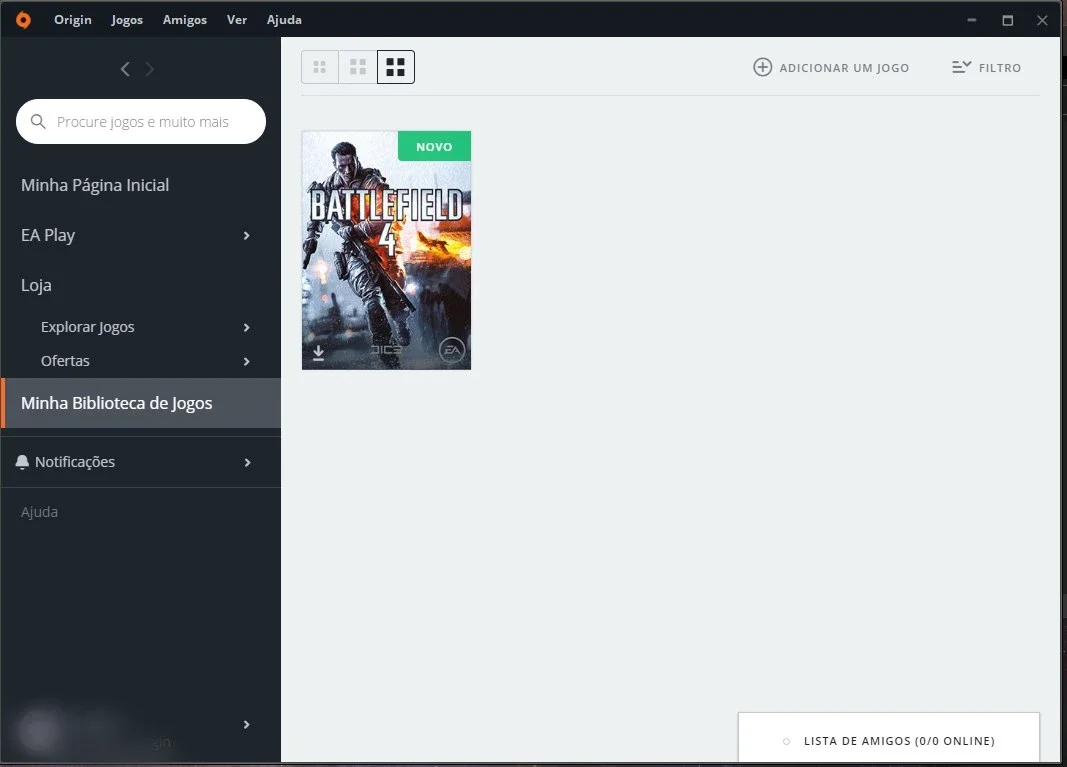Select the Battlefield 4 game tile
Image resolution: width=1067 pixels, height=767 pixels.
click(387, 250)
